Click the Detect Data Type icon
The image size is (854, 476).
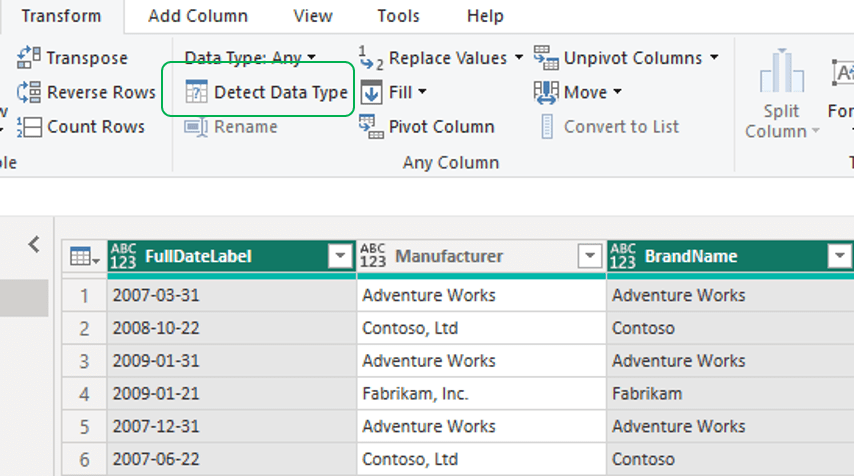click(197, 93)
